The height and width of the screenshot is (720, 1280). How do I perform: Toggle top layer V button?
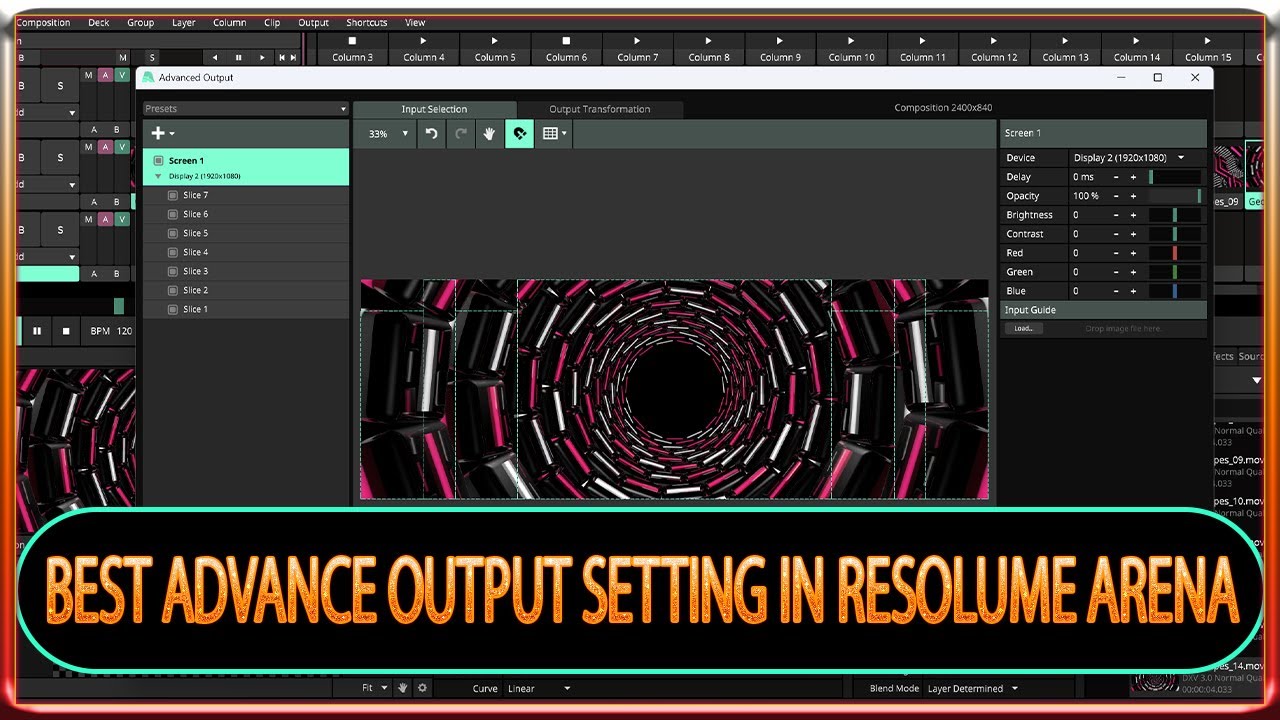tap(122, 75)
